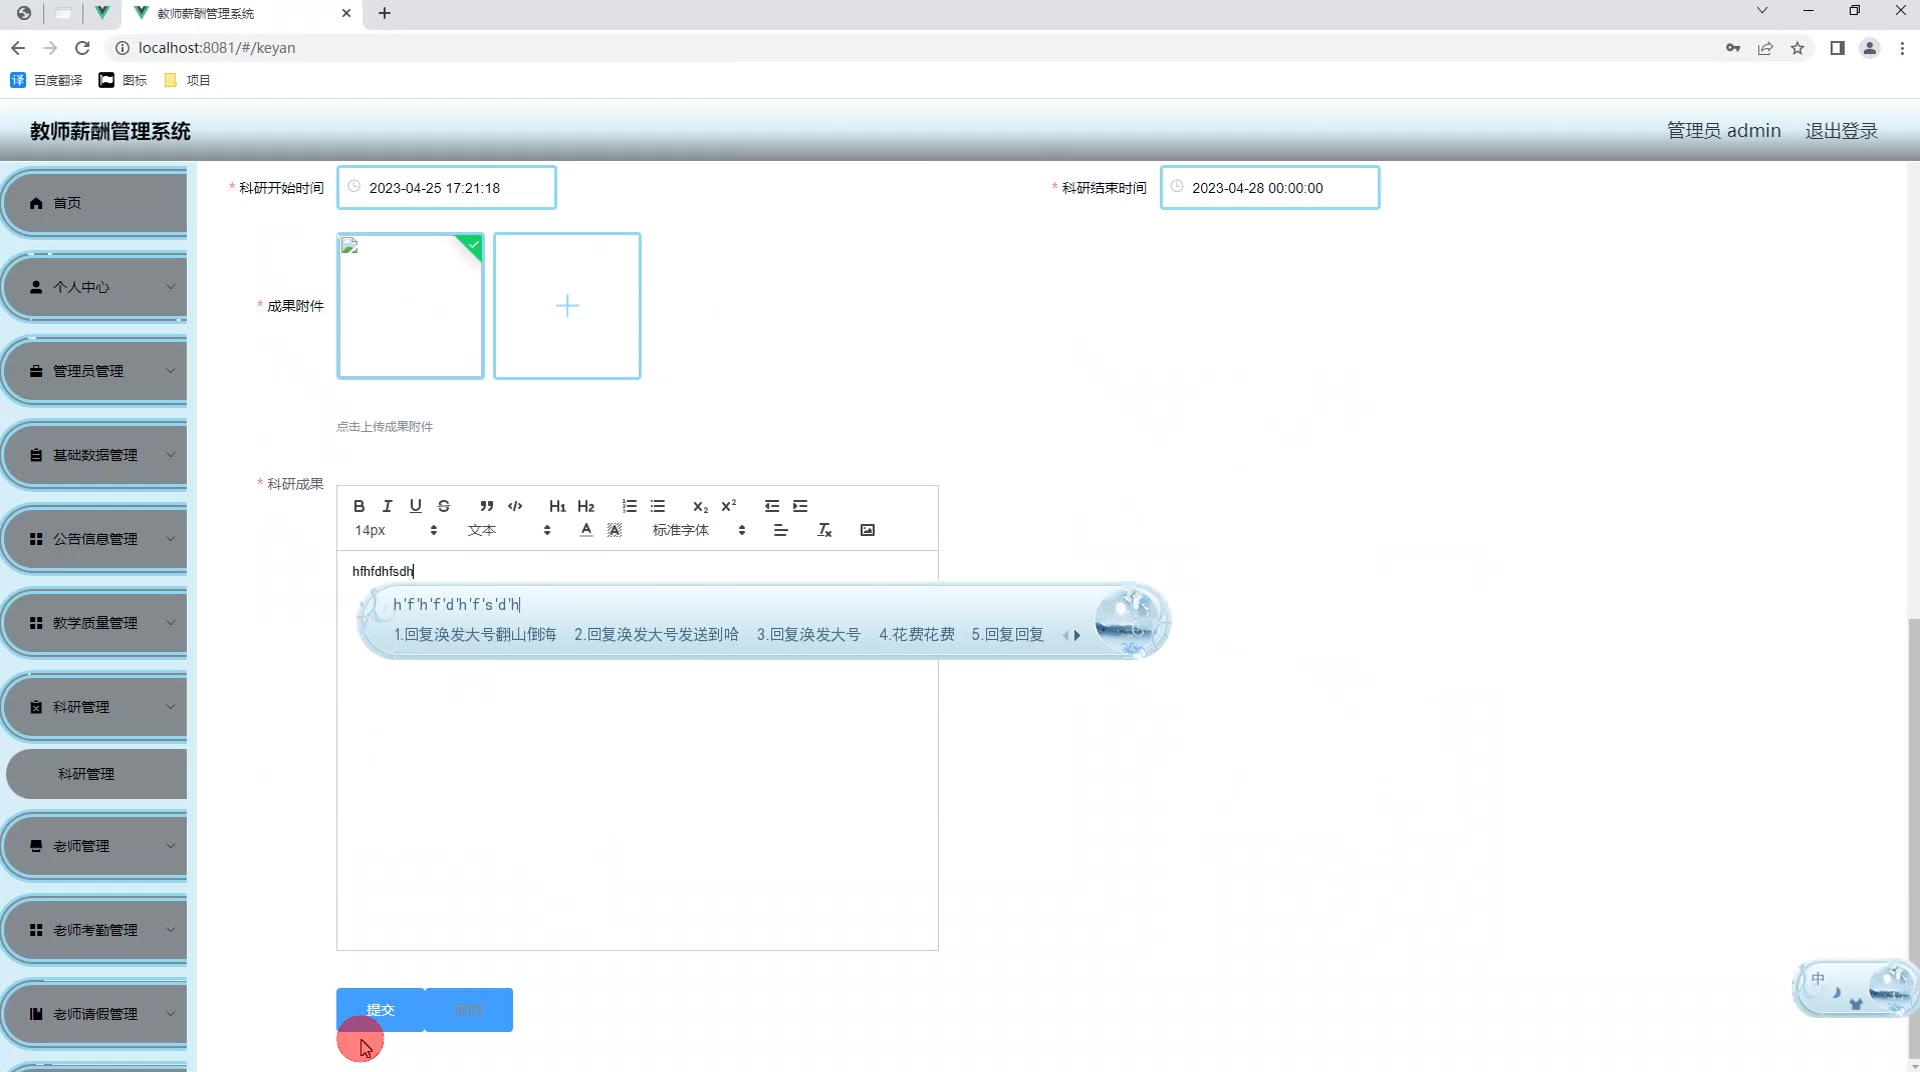
Task: Expand the 公告信息管理 sidebar menu
Action: [95, 539]
